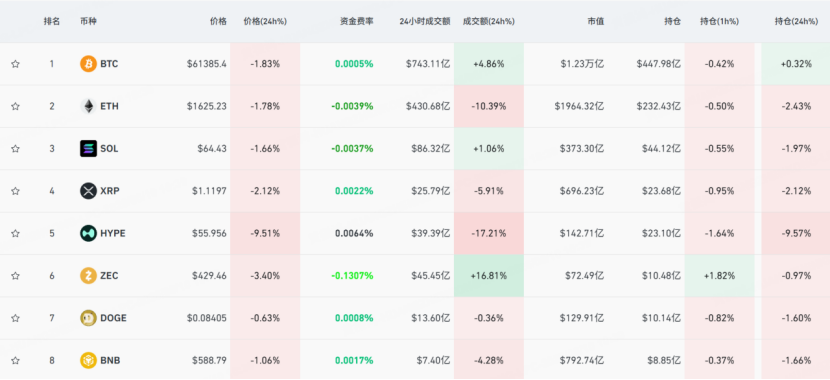Click HYPE funding rate 0.0064%
This screenshot has width=830, height=380.
(x=354, y=233)
